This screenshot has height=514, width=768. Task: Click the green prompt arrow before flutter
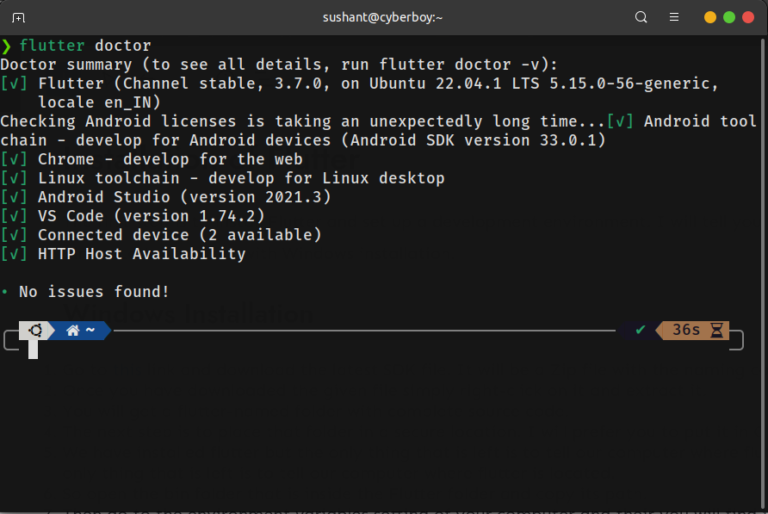pos(7,46)
